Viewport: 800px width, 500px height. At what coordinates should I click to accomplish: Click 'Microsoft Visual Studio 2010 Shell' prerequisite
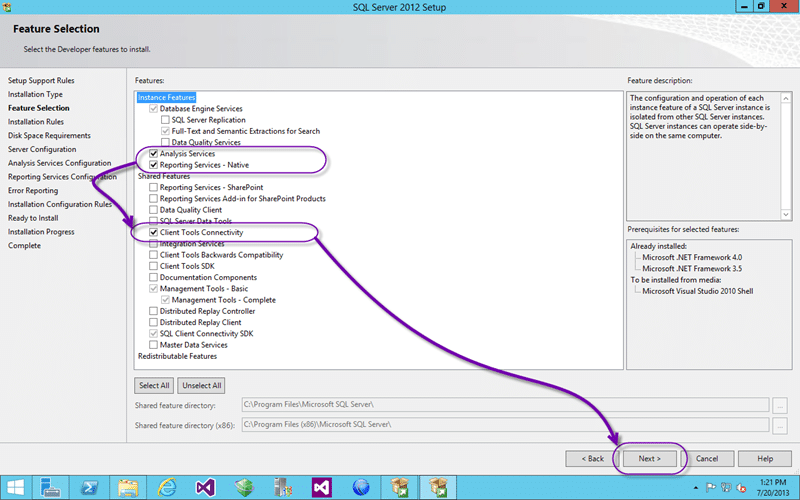click(697, 291)
